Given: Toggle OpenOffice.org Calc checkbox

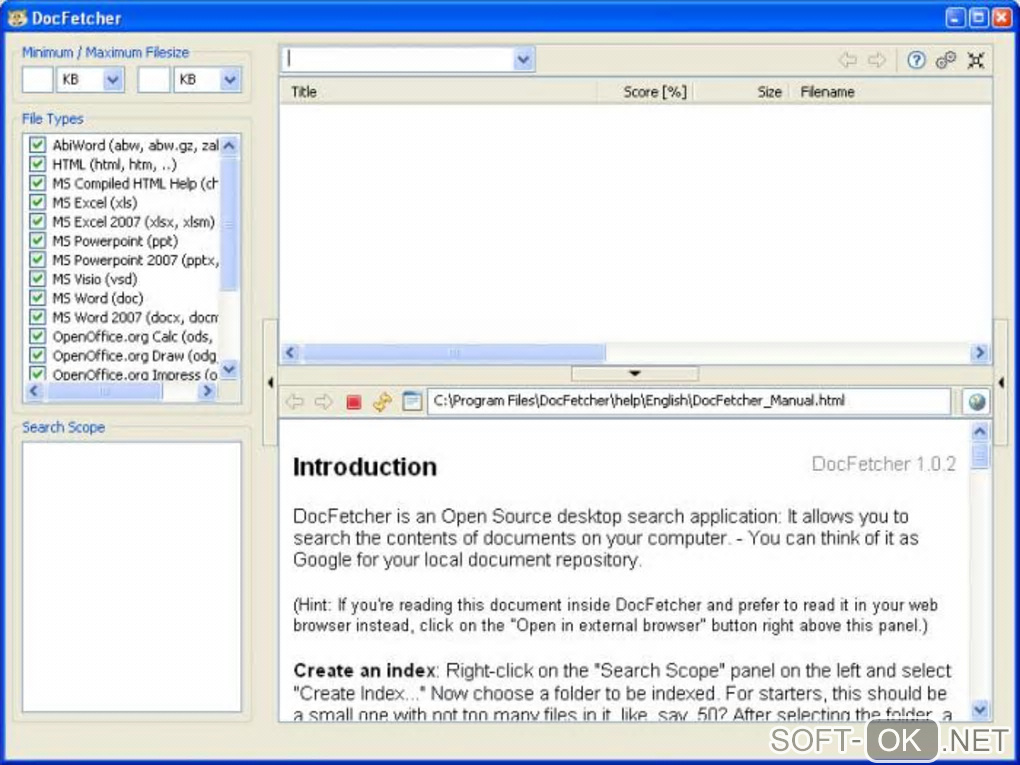Looking at the screenshot, I should point(38,336).
